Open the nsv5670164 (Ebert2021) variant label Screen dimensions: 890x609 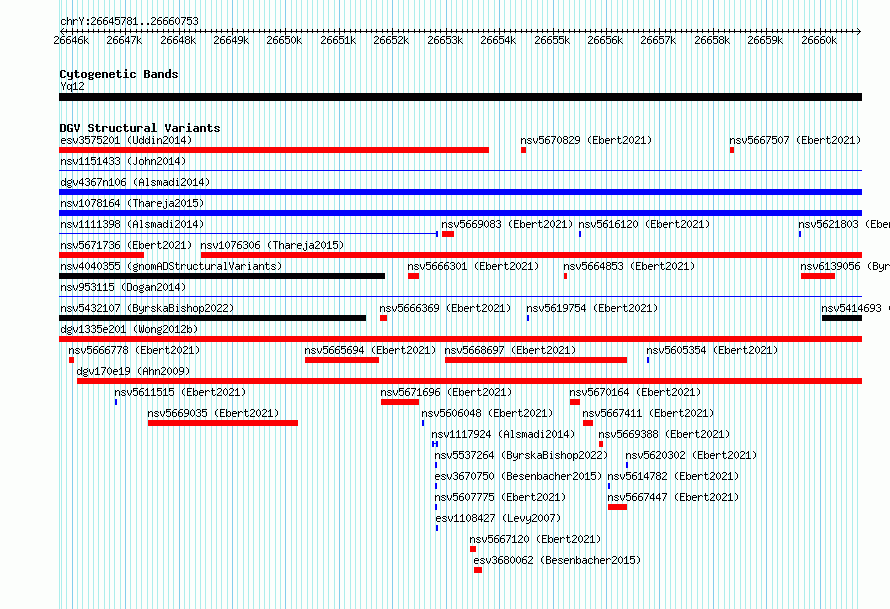coord(635,392)
